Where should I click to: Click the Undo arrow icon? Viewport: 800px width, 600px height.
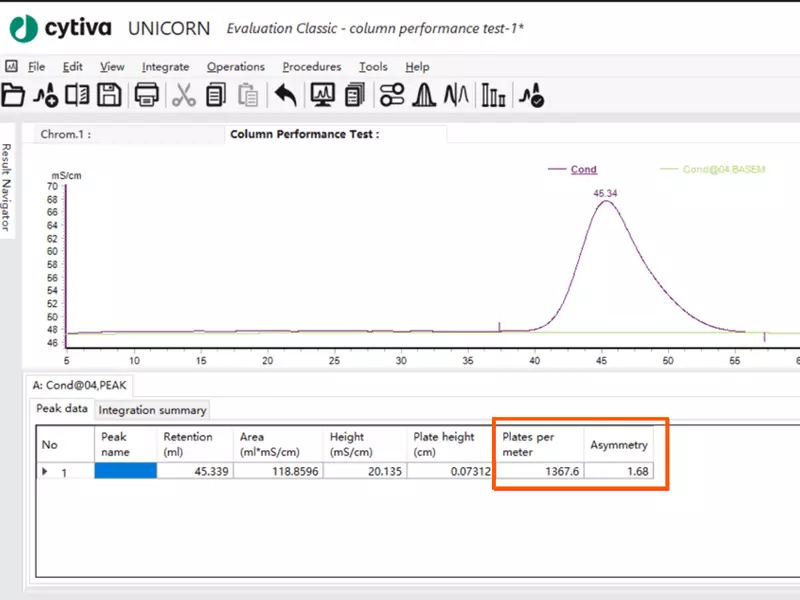(286, 96)
